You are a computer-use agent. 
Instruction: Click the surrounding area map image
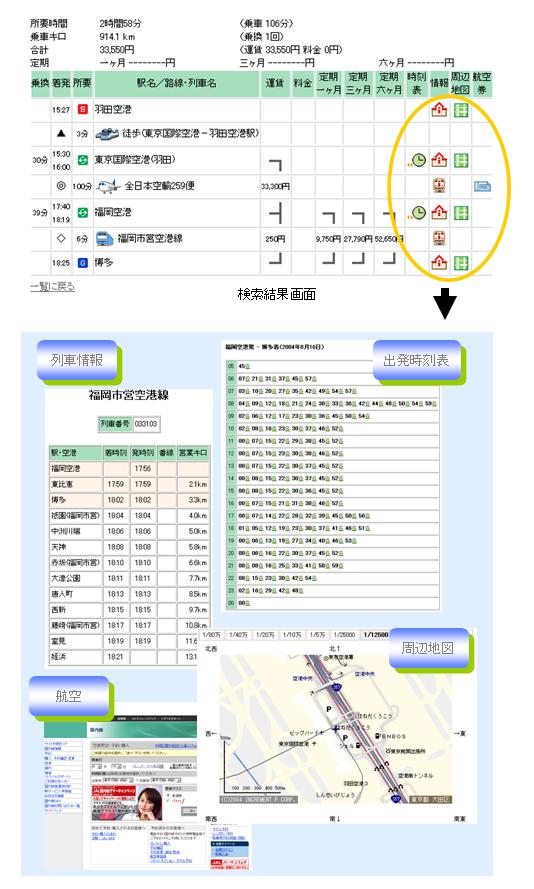pos(336,730)
